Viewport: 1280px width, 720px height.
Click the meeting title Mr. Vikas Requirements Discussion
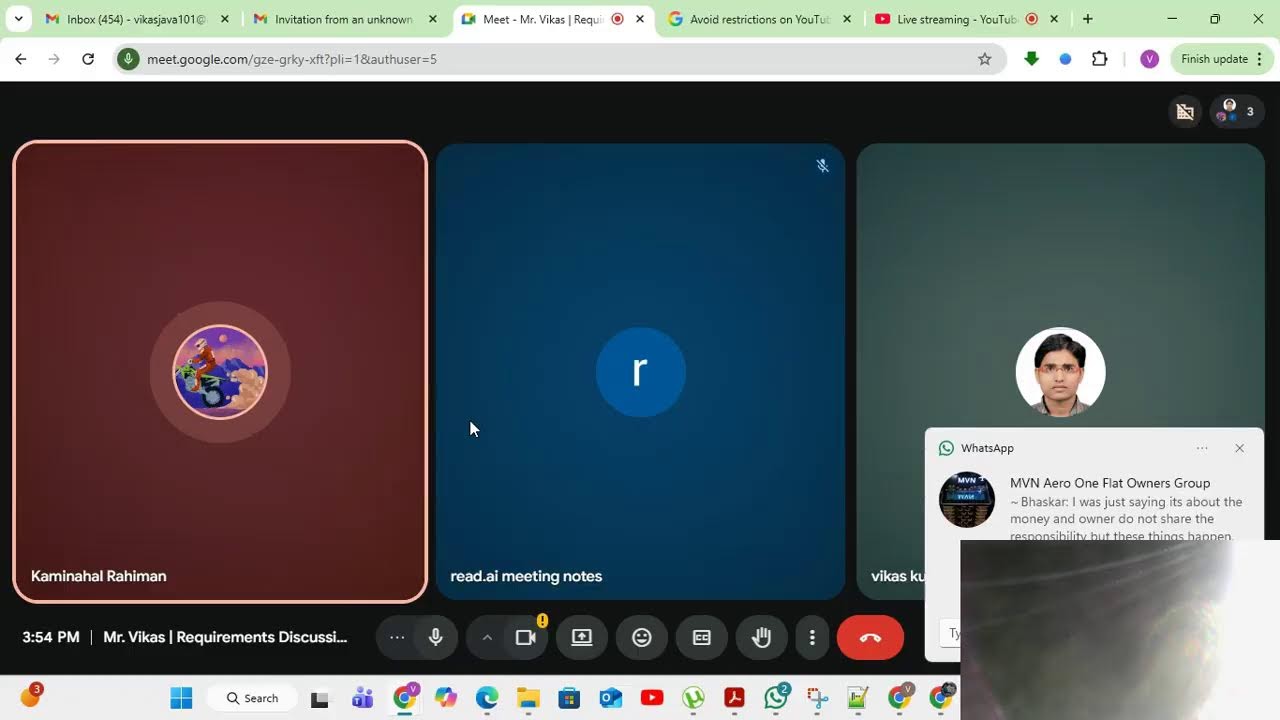point(225,637)
